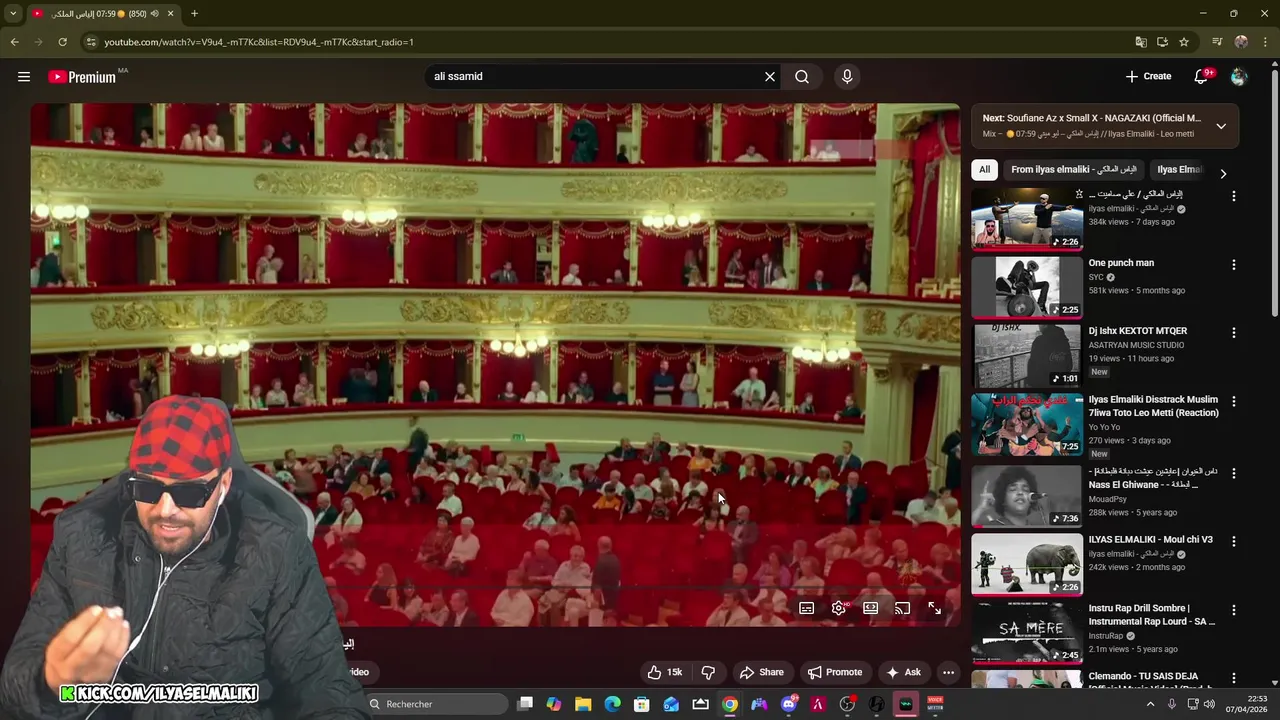Open options for Ilyas Elmaliki Disstrack reaction

click(x=1233, y=402)
